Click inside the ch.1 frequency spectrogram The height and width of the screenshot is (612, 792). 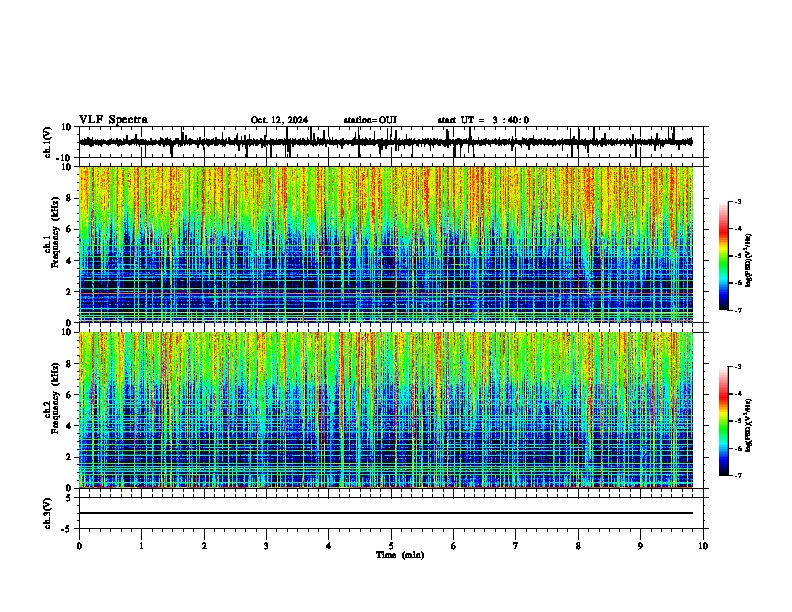coord(386,244)
